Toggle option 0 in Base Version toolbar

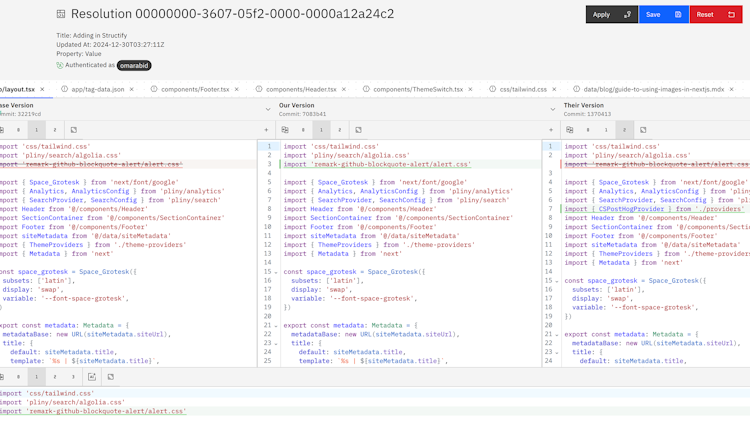pyautogui.click(x=18, y=130)
